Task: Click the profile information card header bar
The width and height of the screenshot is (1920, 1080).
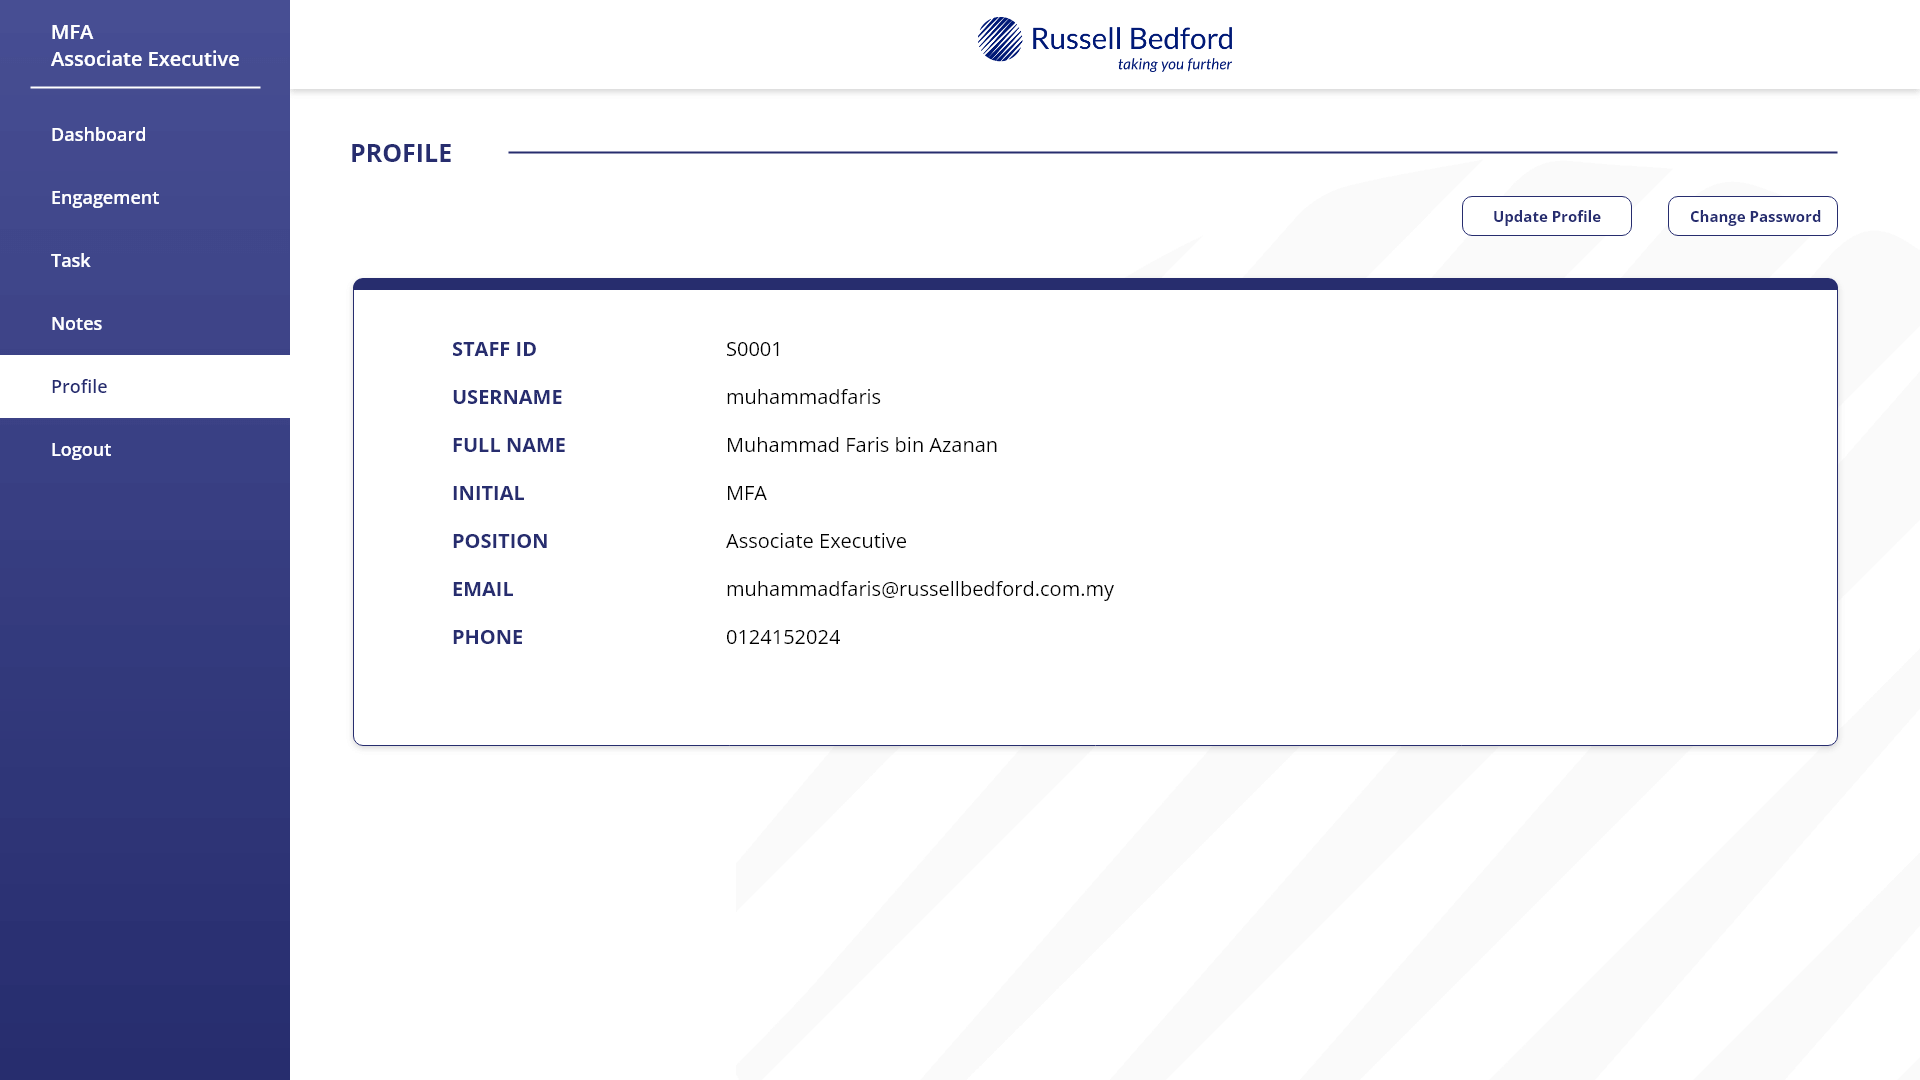Action: pyautogui.click(x=1094, y=285)
